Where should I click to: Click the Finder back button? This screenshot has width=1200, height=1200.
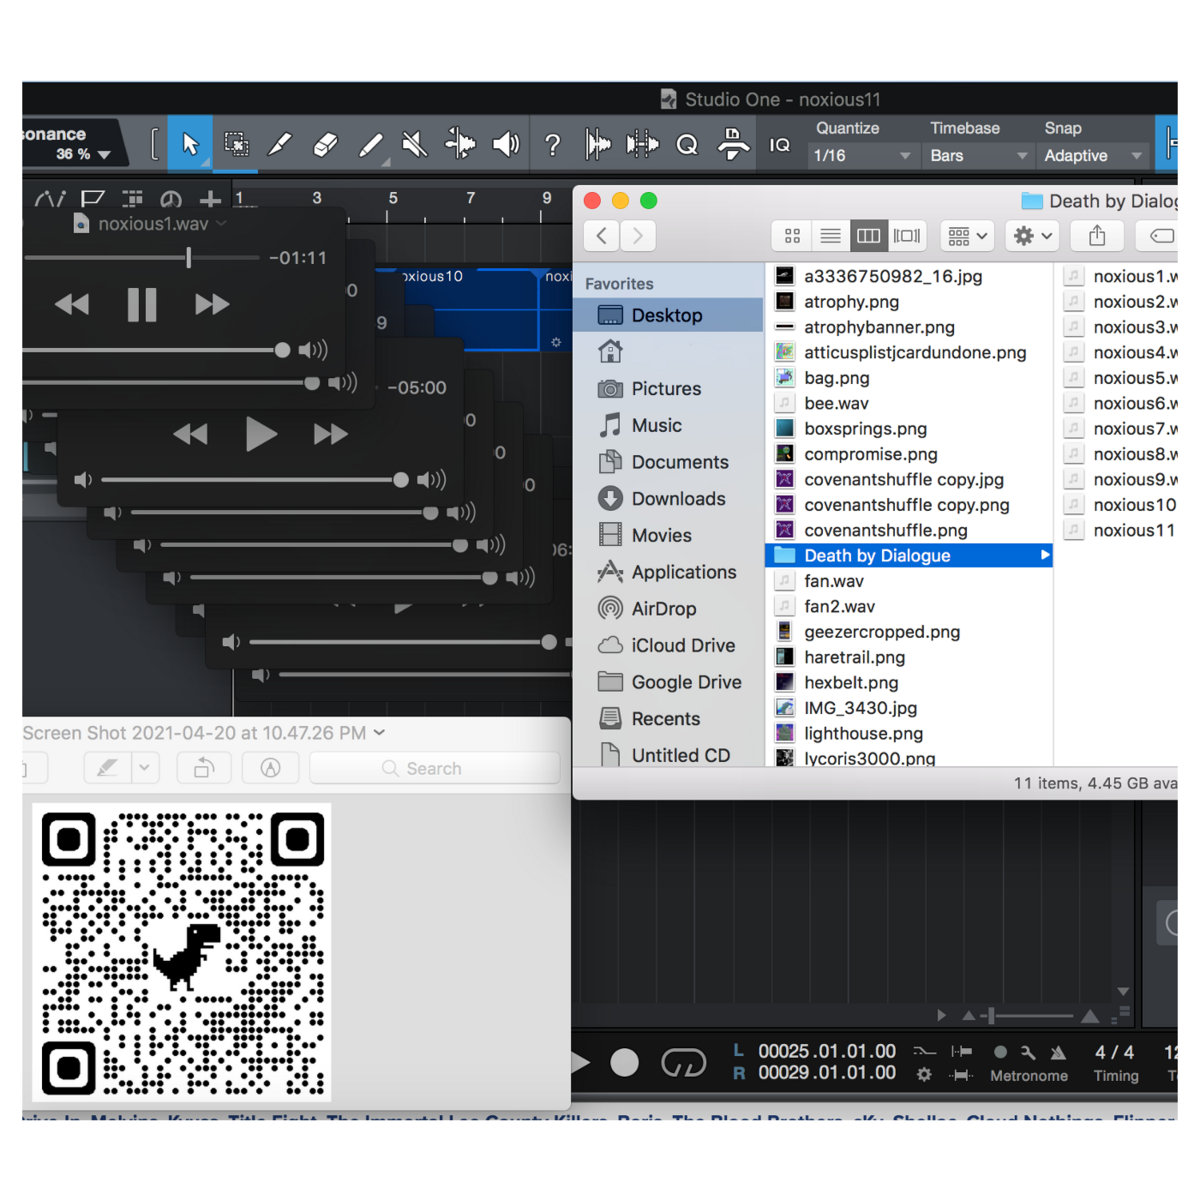[x=601, y=236]
